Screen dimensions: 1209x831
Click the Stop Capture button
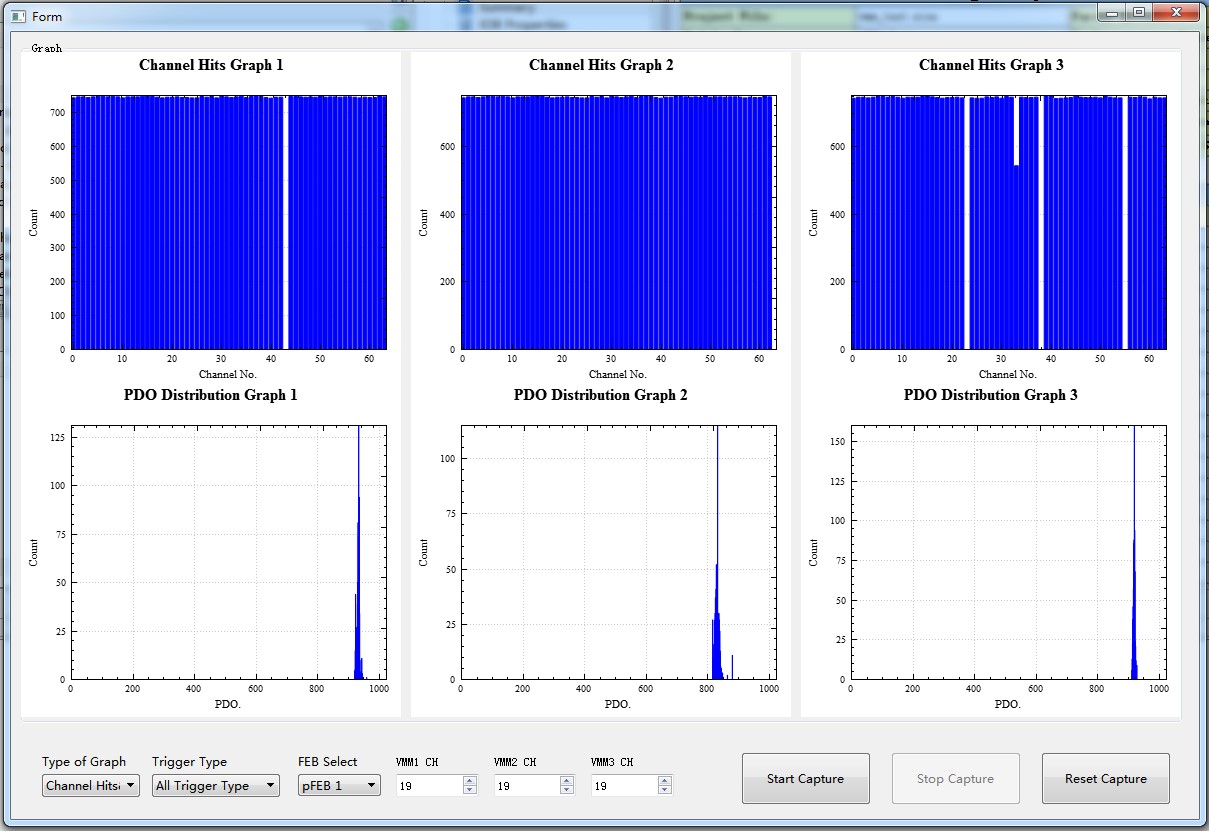956,779
